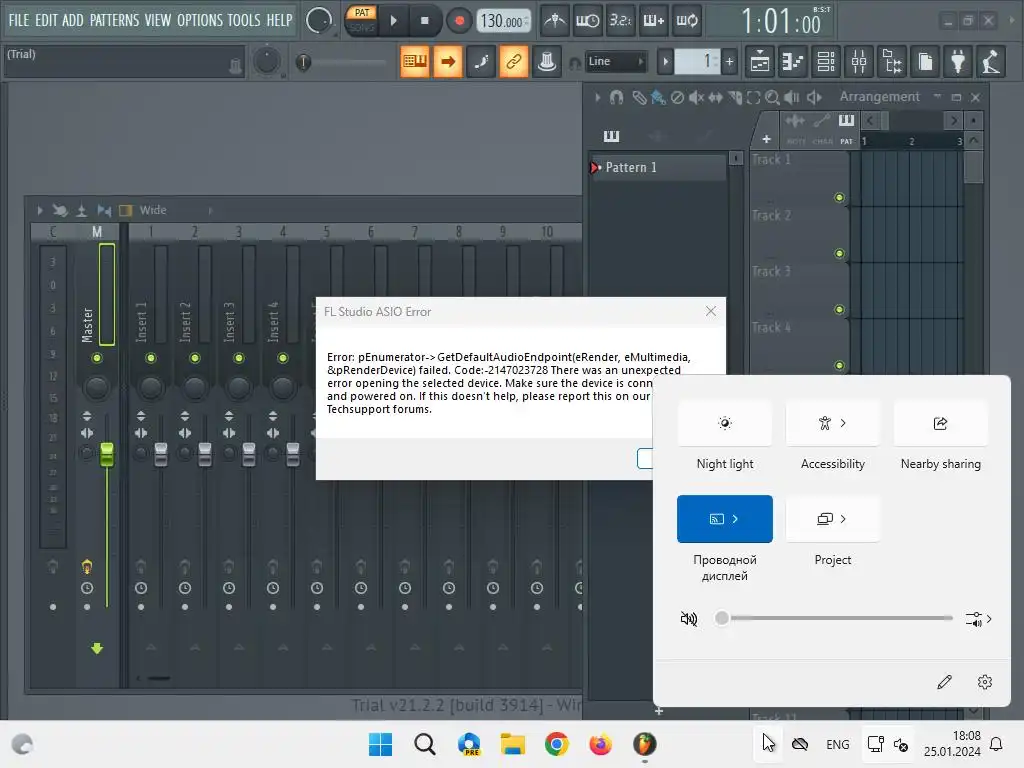This screenshot has height=768, width=1024.
Task: Open the Piano roll from the toolbar
Action: (793, 62)
